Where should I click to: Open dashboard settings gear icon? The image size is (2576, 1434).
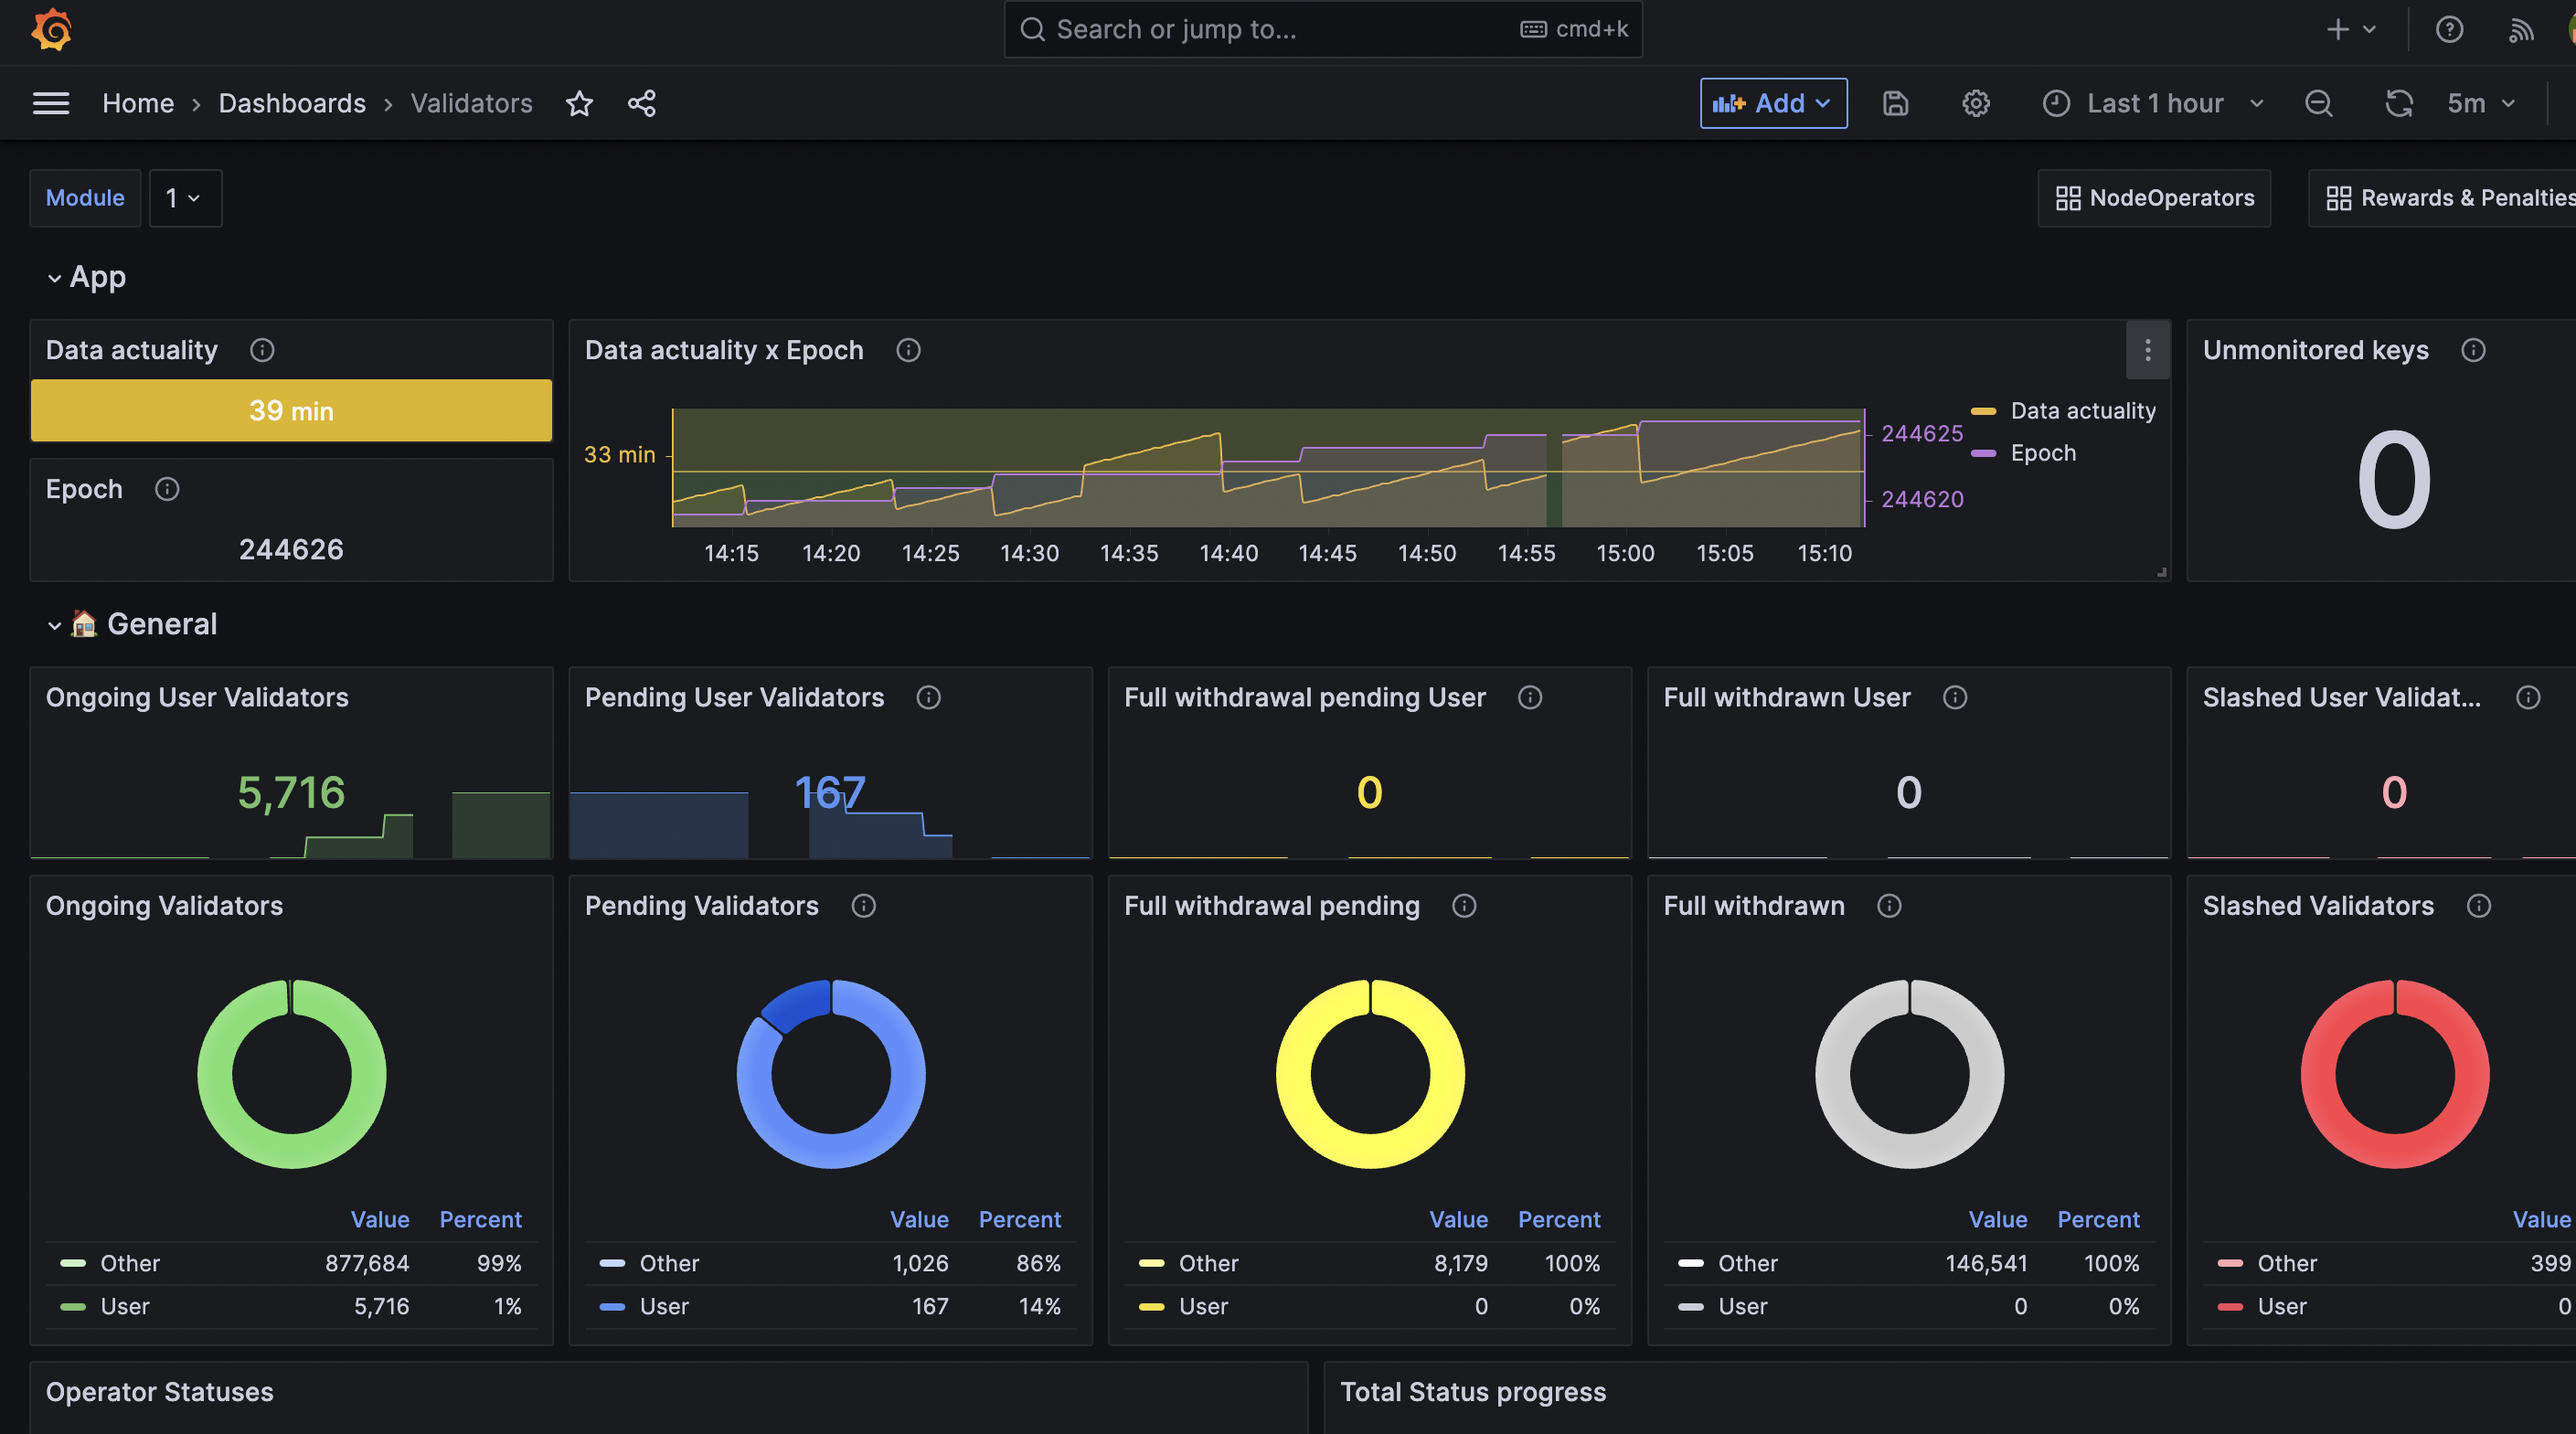point(1975,103)
